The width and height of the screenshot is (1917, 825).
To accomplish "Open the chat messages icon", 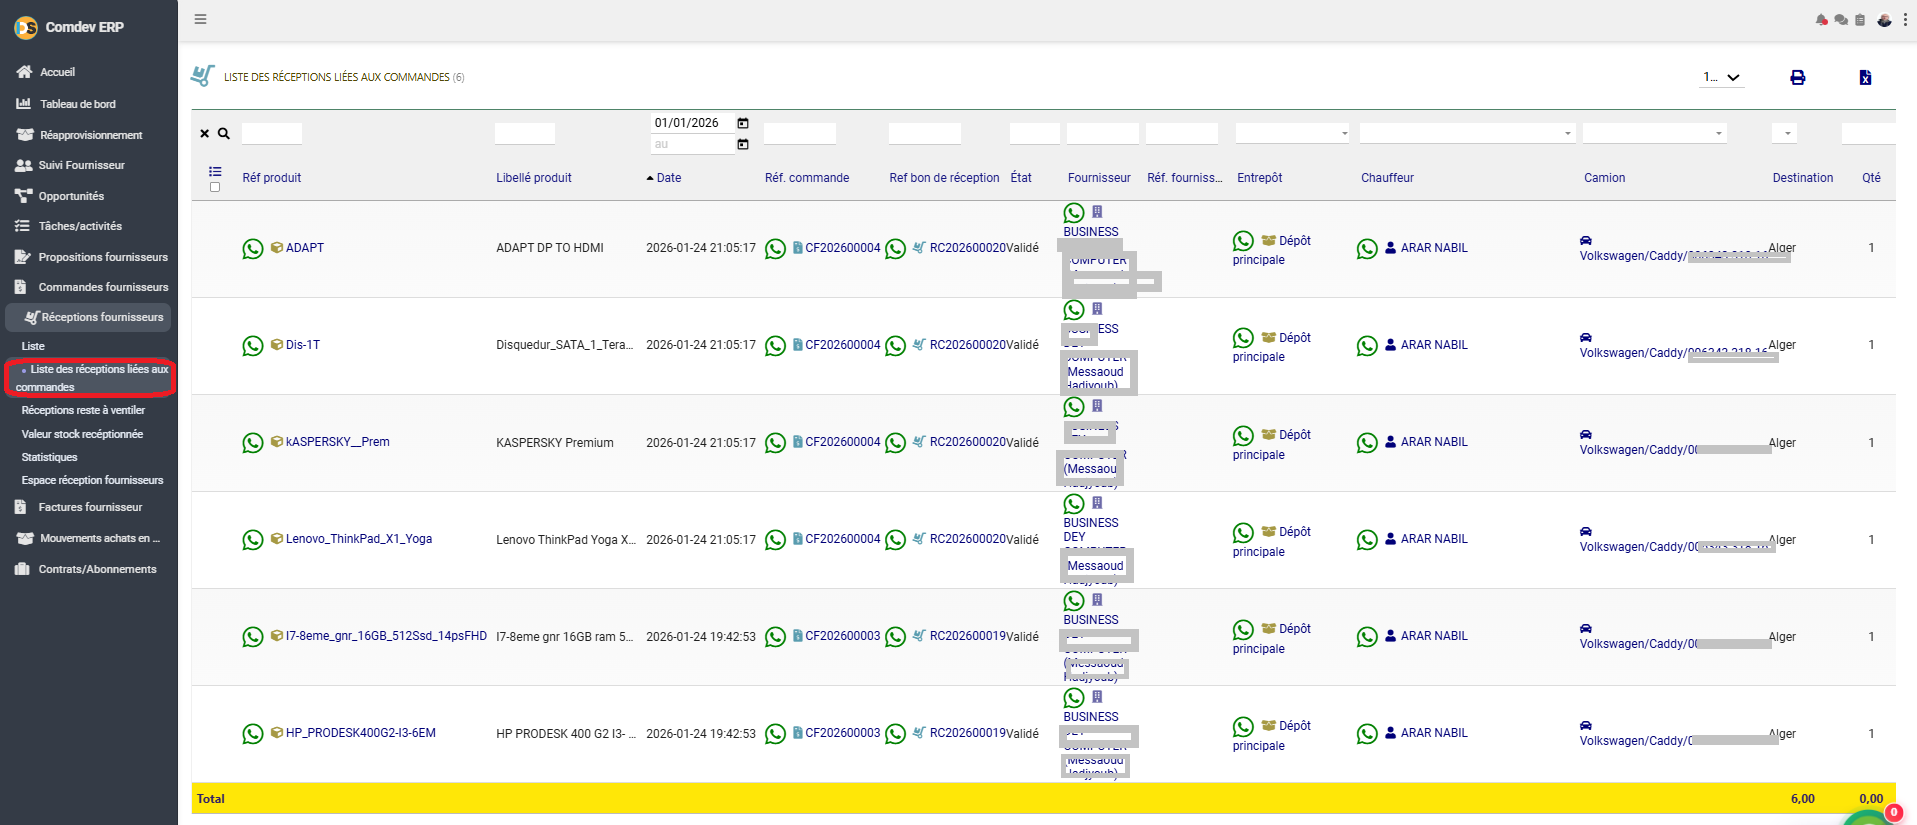I will (x=1841, y=20).
